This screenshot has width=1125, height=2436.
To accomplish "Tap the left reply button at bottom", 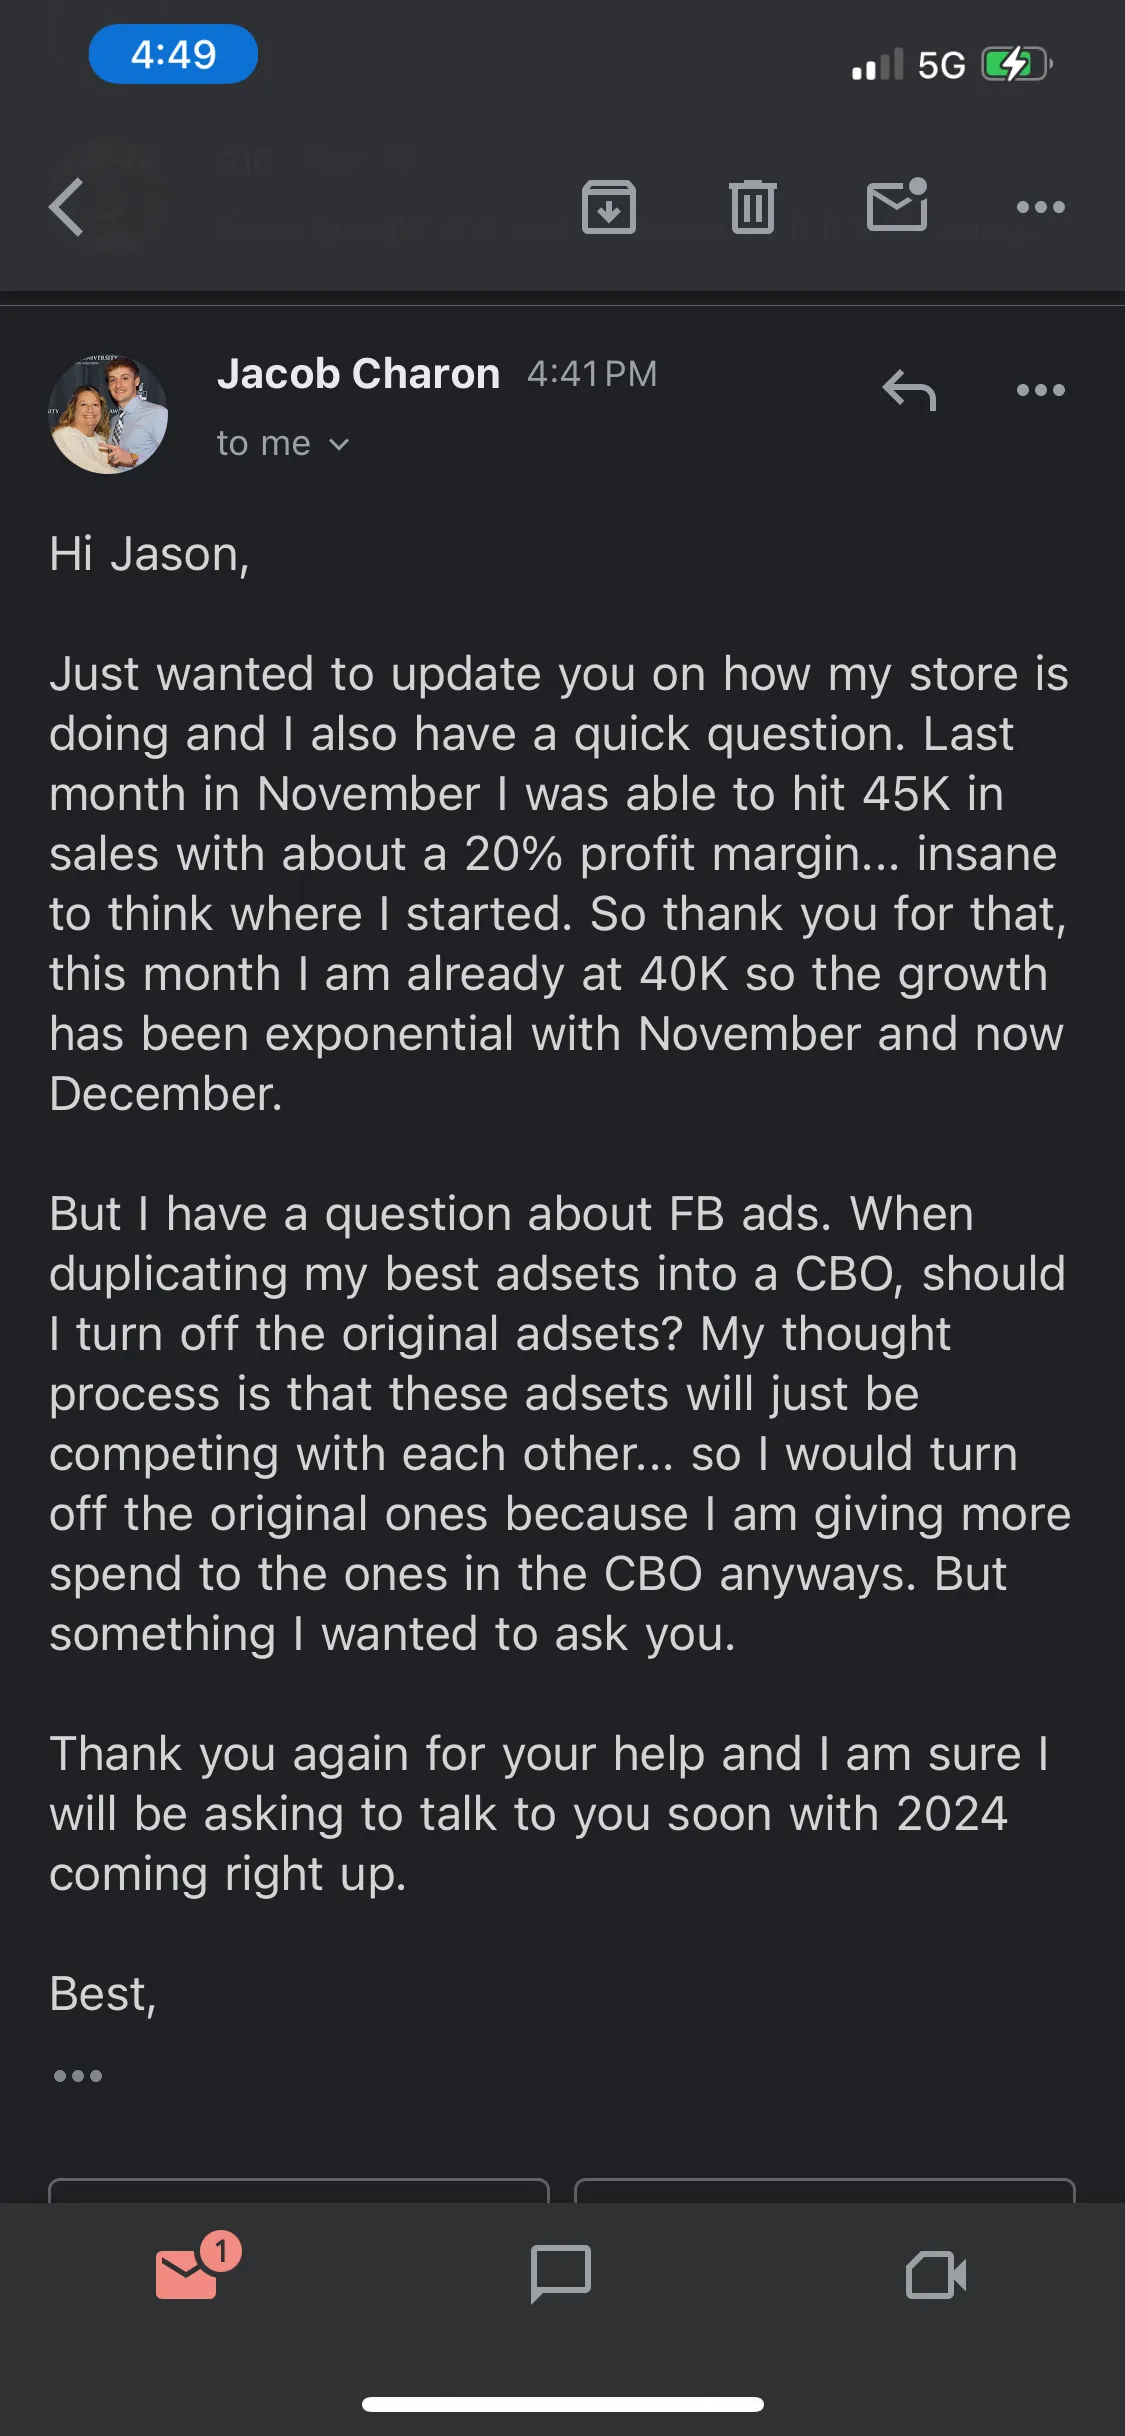I will (299, 2190).
